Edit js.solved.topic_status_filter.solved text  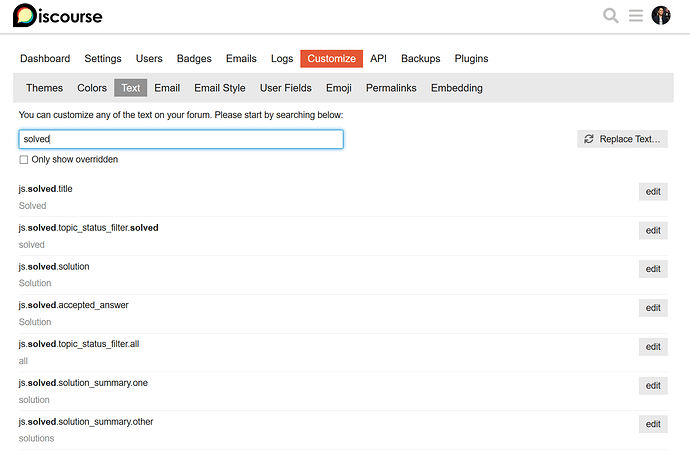(653, 231)
